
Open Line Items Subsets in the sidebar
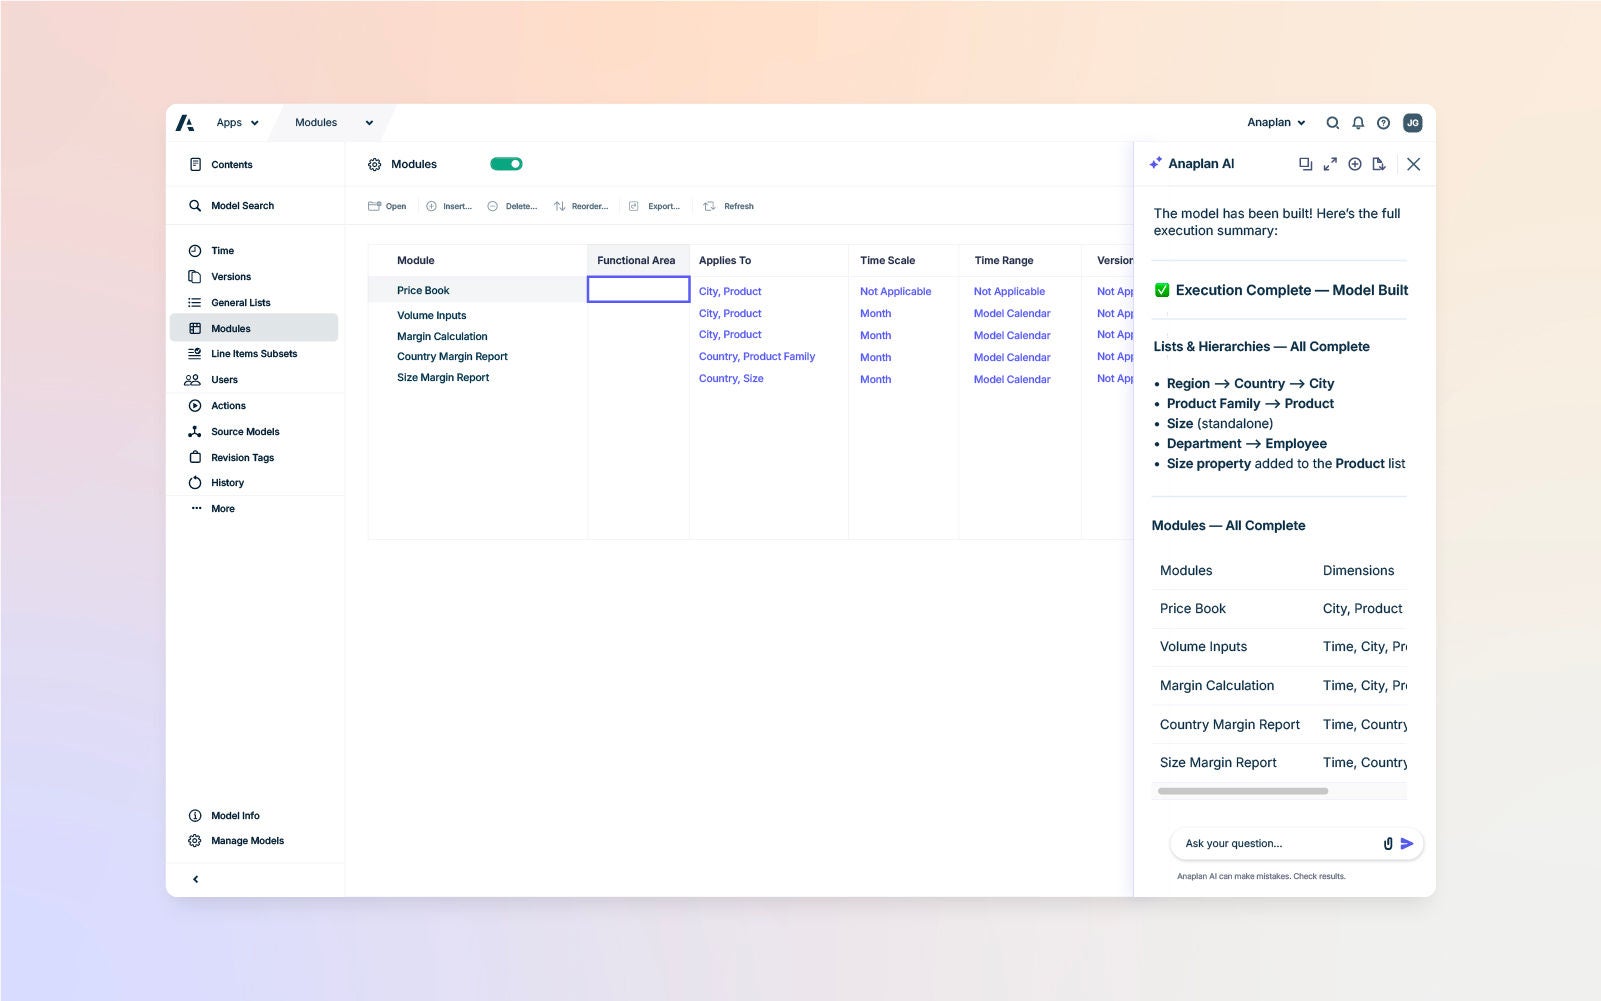(255, 354)
